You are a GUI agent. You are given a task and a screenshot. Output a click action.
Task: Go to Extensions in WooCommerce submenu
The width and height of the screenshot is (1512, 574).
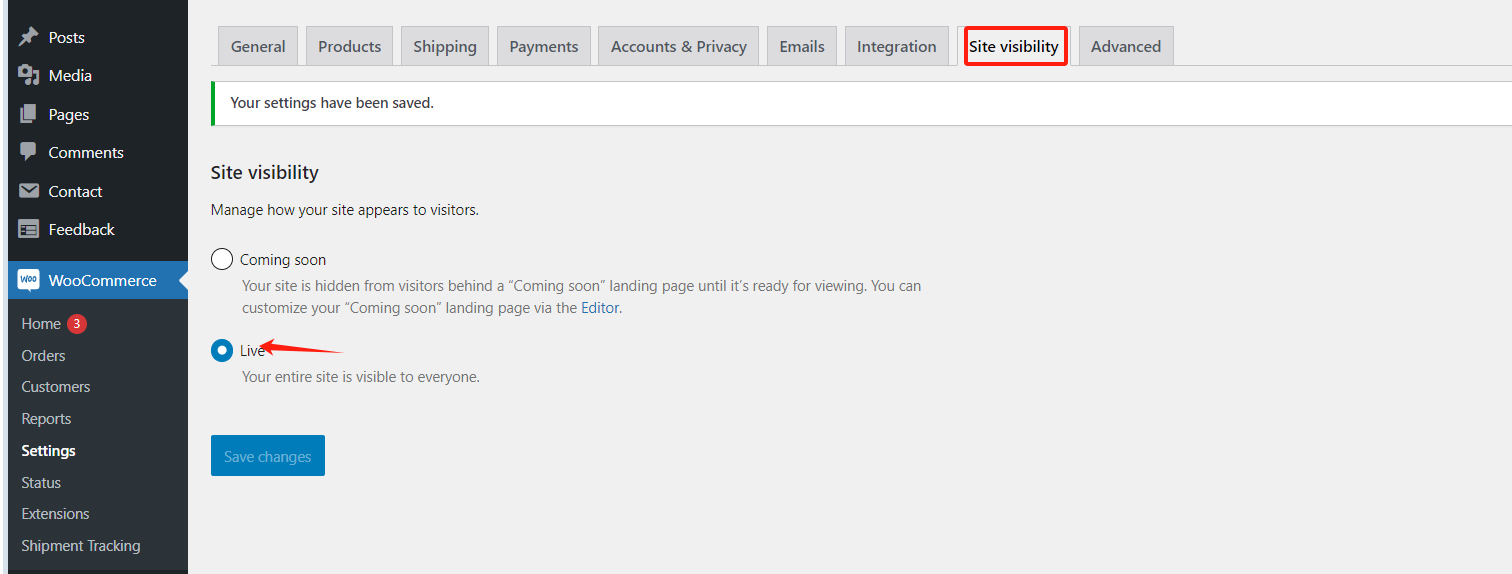[x=56, y=513]
